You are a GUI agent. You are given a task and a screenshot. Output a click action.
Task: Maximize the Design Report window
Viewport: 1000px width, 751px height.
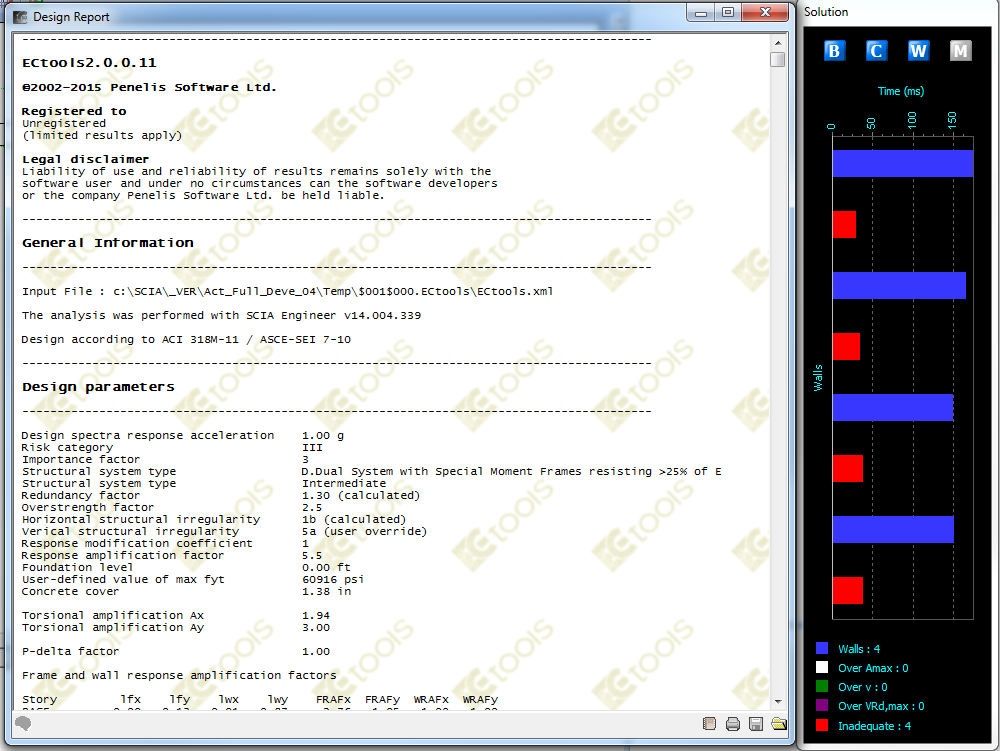pyautogui.click(x=728, y=13)
